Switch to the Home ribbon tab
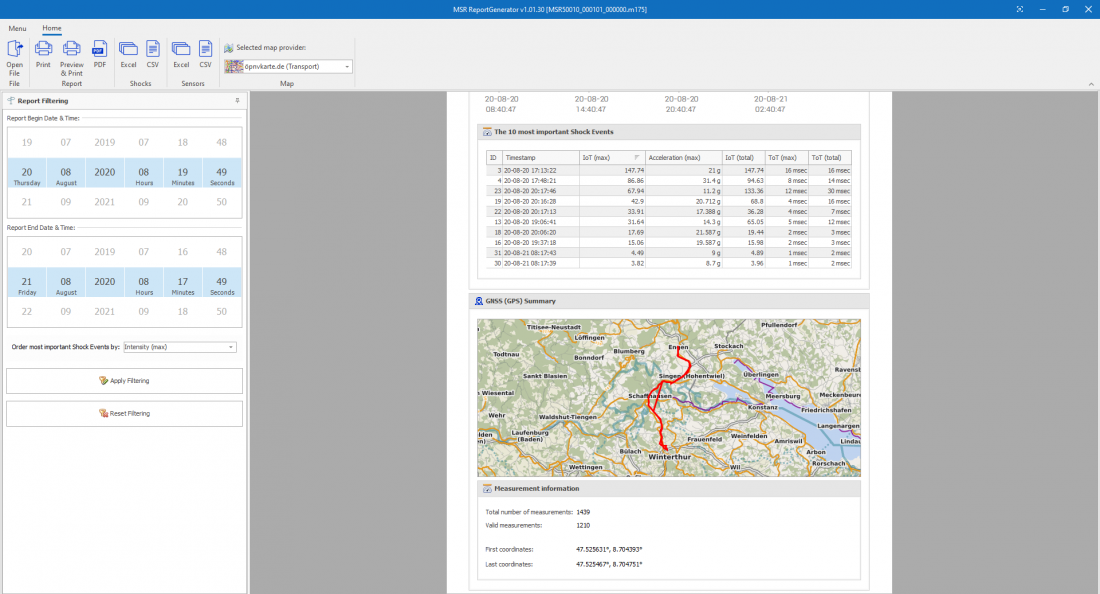 51,28
